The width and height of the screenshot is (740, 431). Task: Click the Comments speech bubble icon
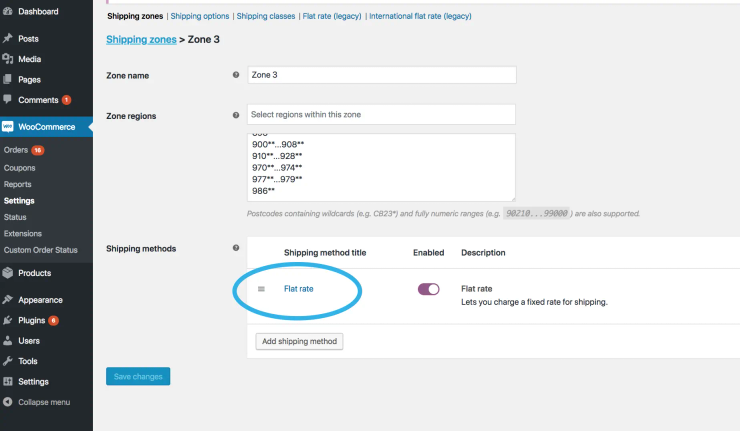click(8, 99)
